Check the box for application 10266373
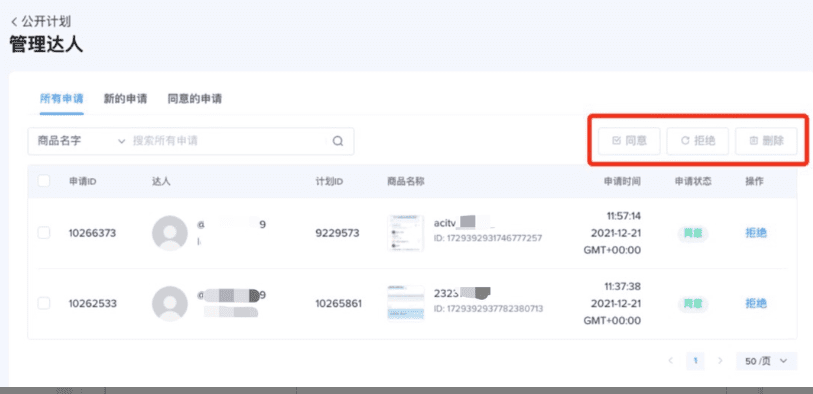Screen dimensions: 813x394 coord(44,233)
